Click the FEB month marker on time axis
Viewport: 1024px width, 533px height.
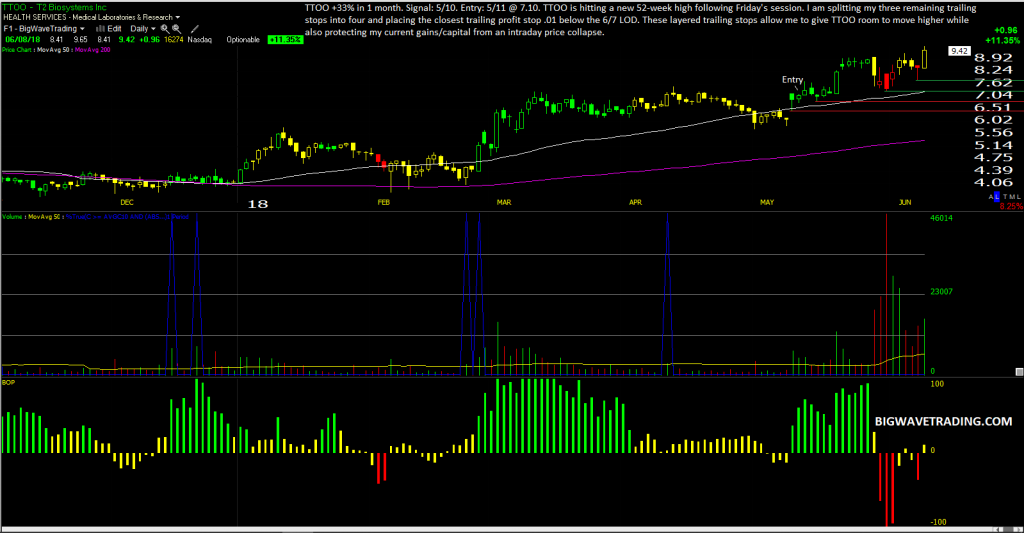383,202
